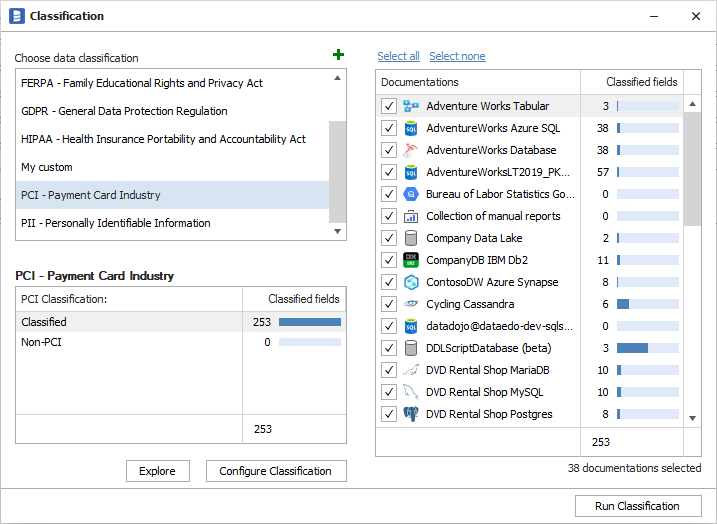Uncheck DVD Rental Shop MySQL checkbox
This screenshot has height=524, width=717.
[389, 392]
